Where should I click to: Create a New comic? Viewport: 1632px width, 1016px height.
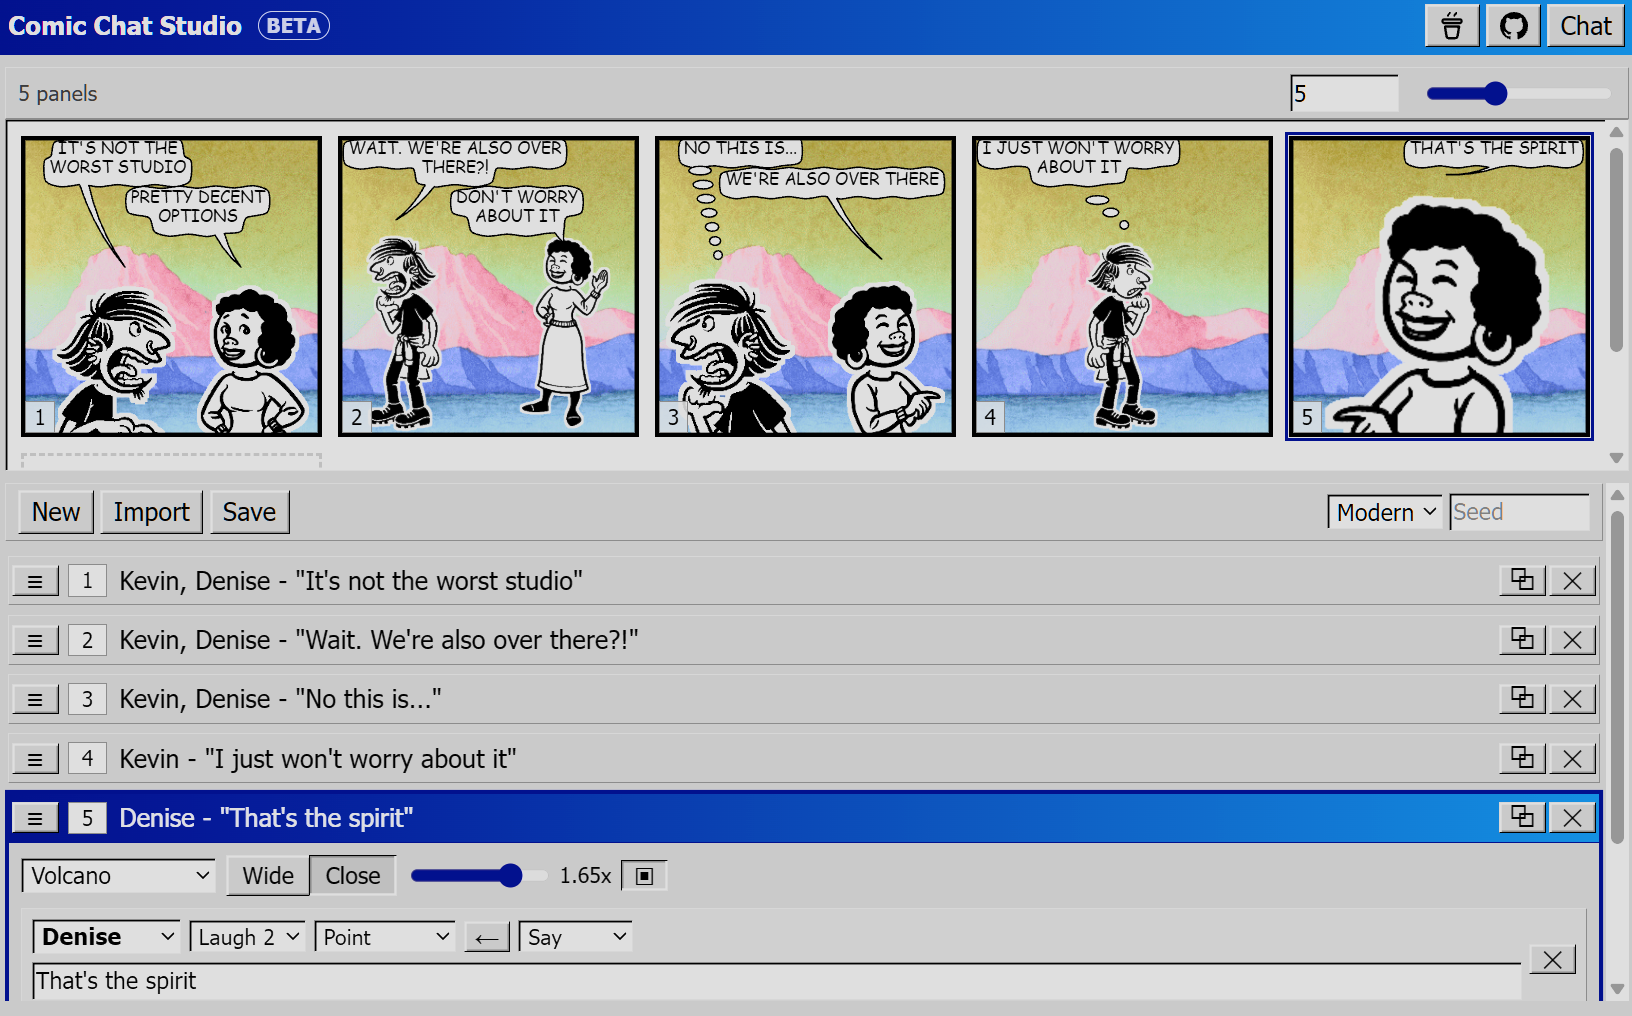[56, 512]
